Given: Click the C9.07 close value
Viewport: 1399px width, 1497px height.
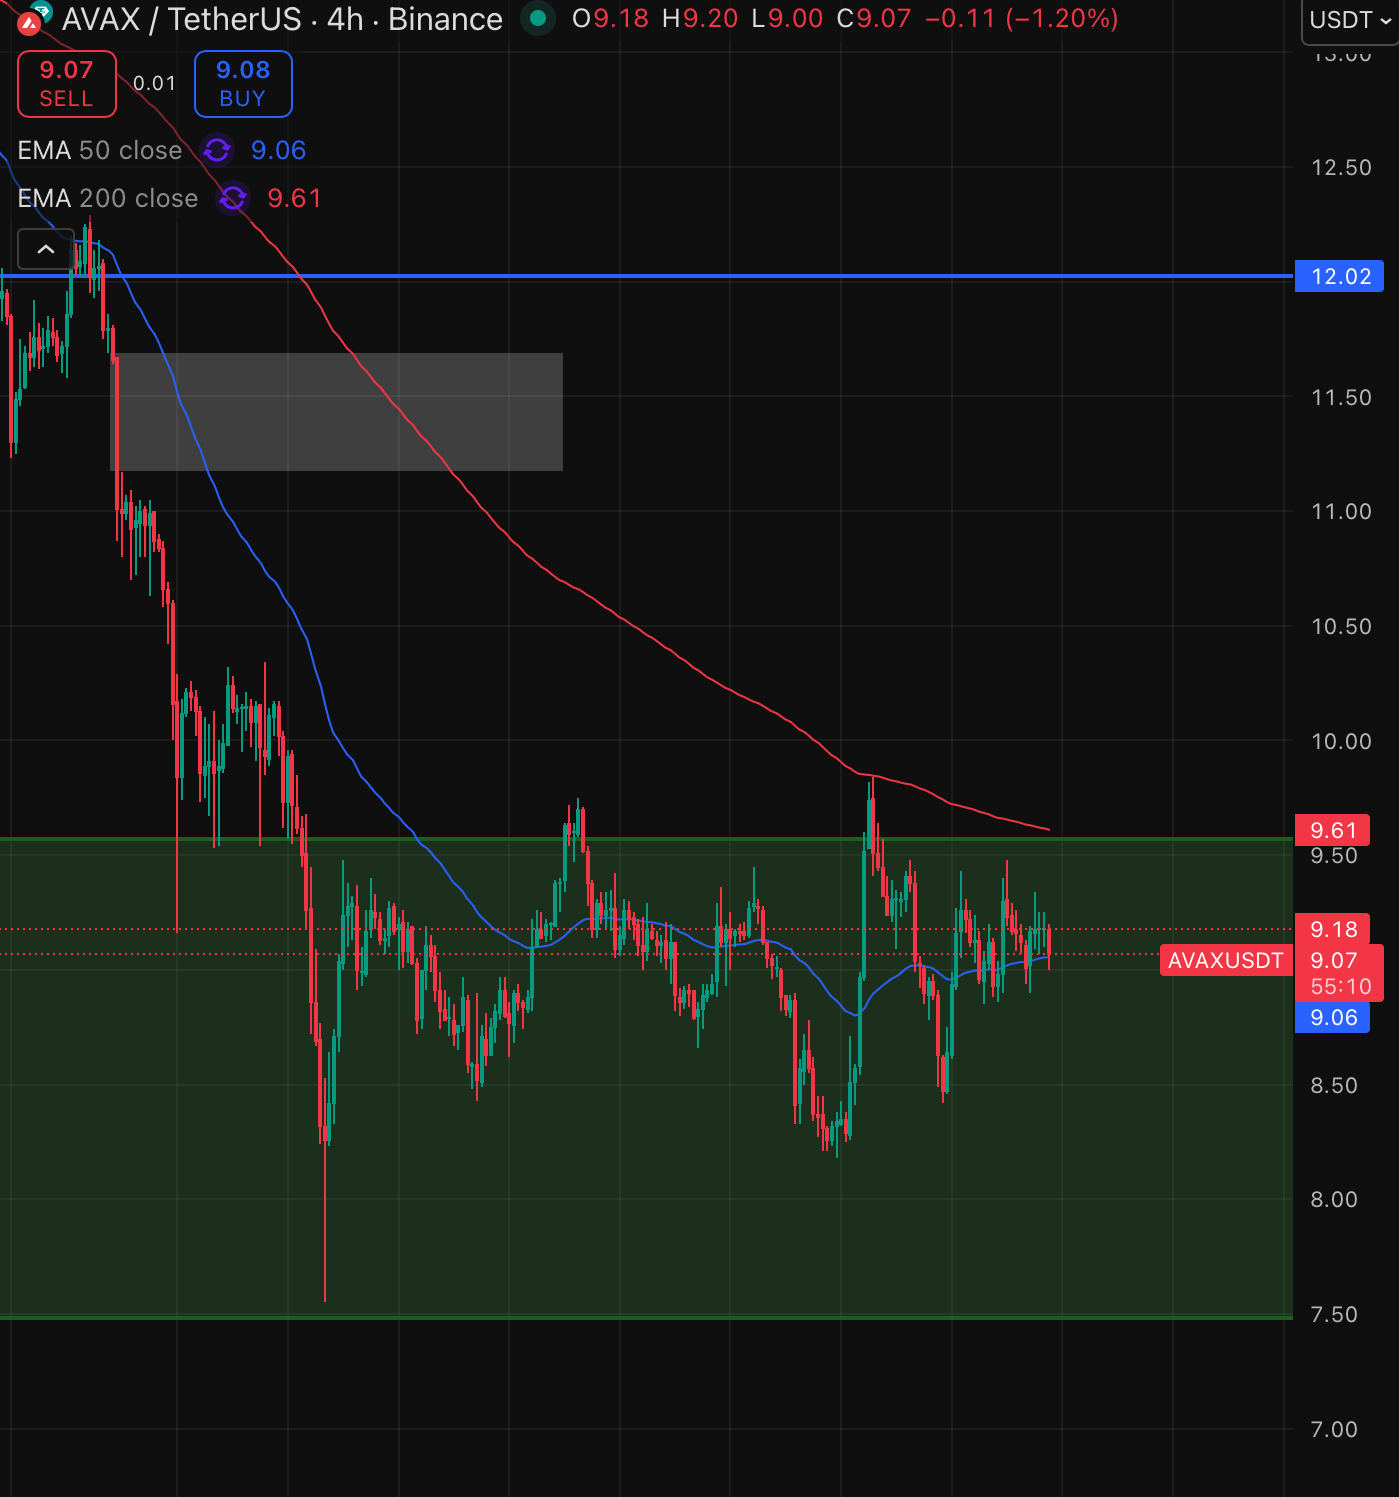Looking at the screenshot, I should click(874, 19).
